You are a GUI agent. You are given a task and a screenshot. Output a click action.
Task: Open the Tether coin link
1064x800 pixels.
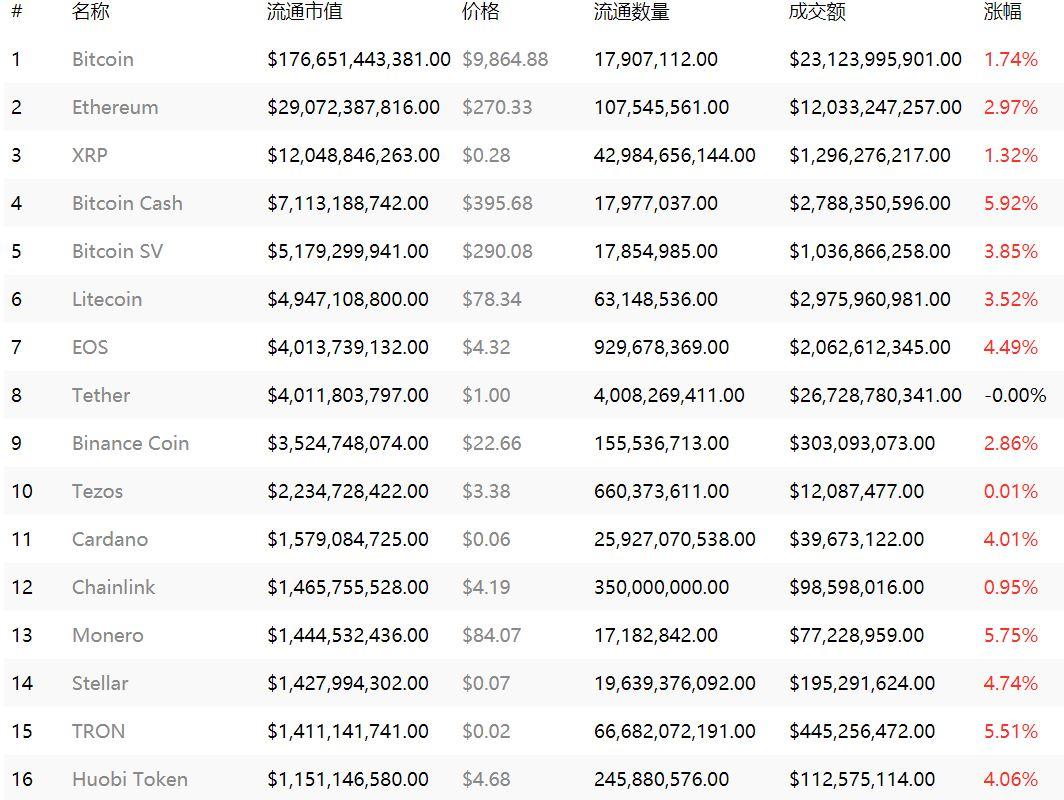coord(100,395)
